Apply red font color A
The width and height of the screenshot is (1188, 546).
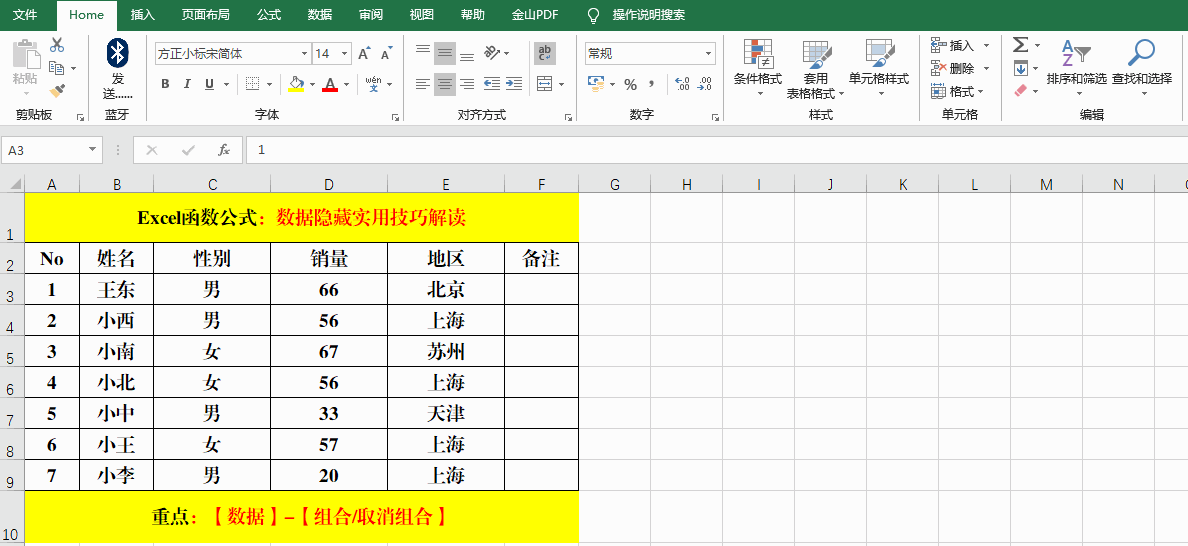tap(330, 84)
